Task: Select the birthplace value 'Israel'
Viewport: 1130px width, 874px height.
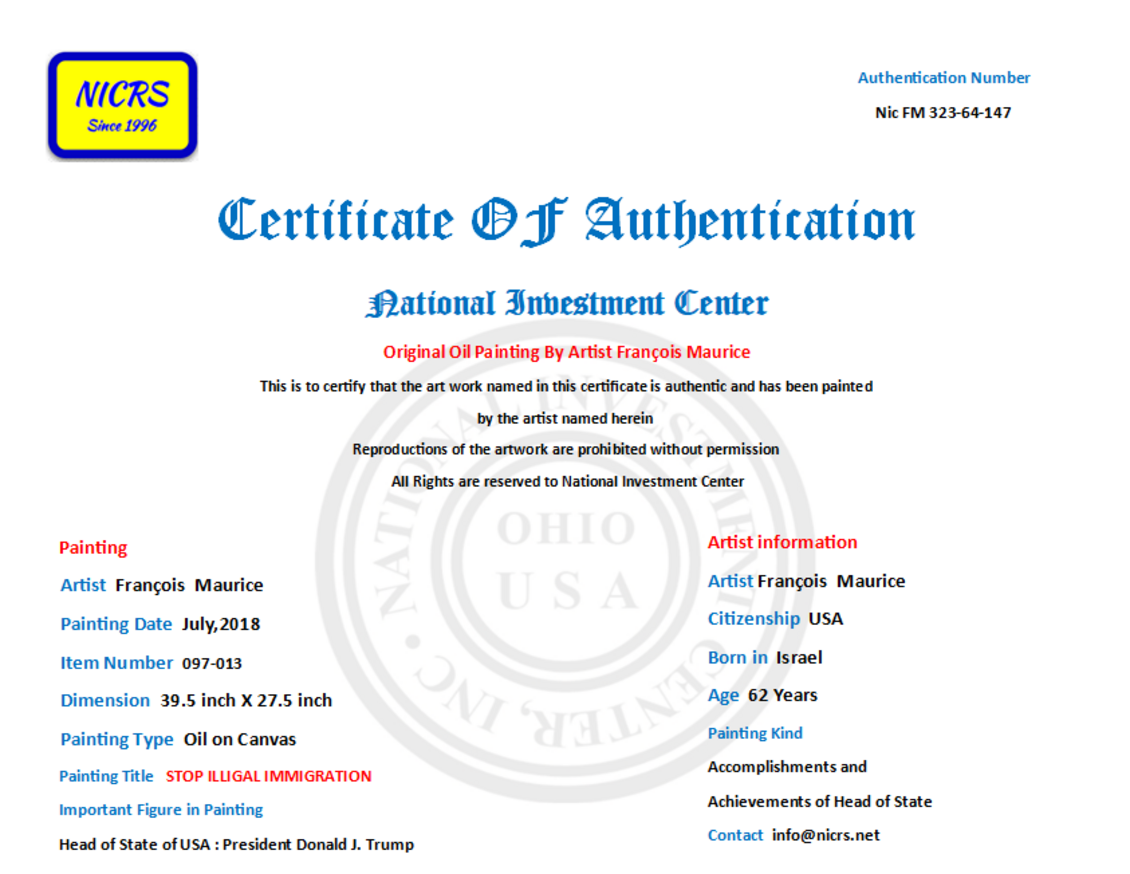Action: tap(799, 657)
